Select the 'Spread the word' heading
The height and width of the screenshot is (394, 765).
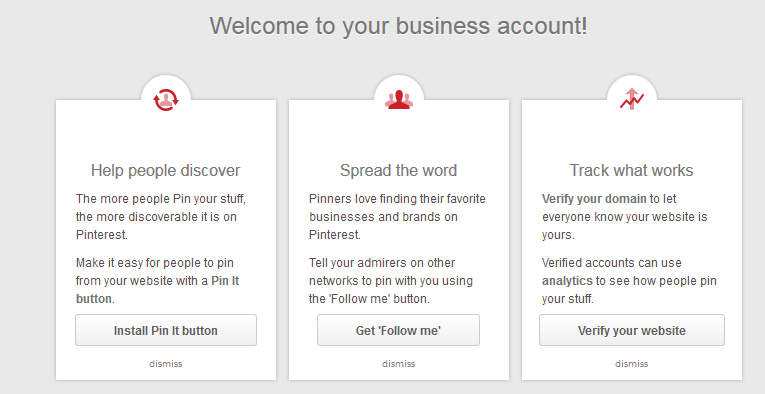coord(399,170)
